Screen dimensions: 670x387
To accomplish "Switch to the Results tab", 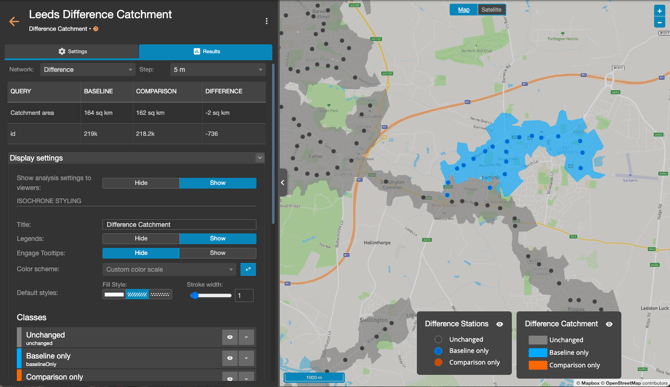I will [x=206, y=51].
